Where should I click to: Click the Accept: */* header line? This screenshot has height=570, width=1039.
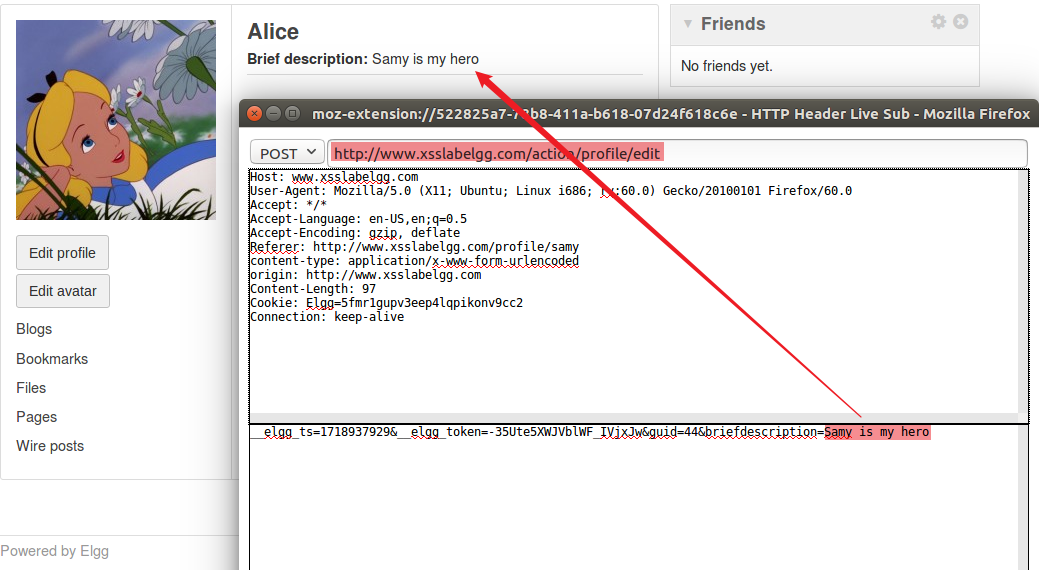point(288,205)
